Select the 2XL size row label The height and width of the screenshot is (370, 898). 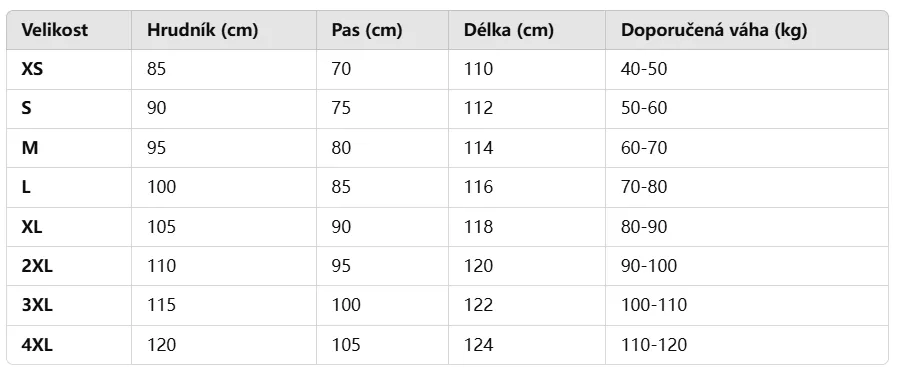click(x=37, y=266)
